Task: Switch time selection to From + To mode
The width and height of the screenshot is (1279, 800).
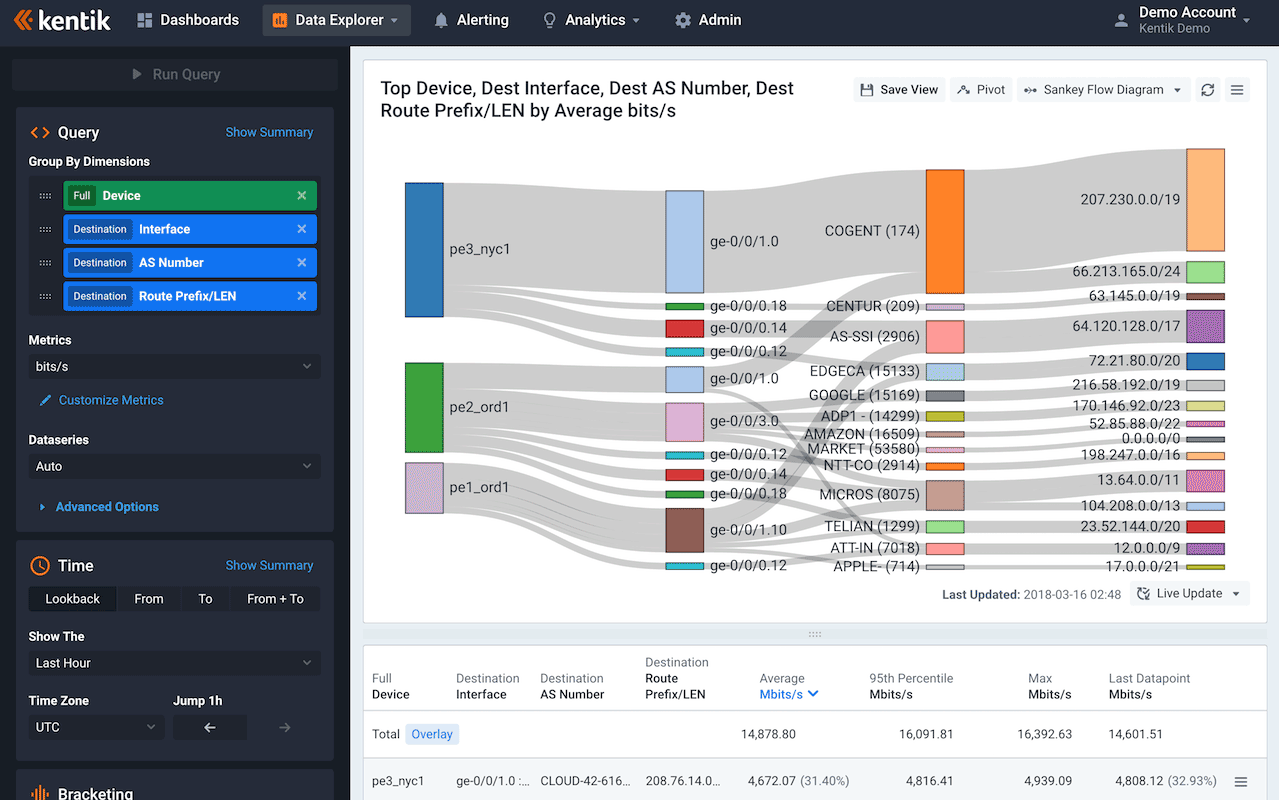Action: pos(274,598)
